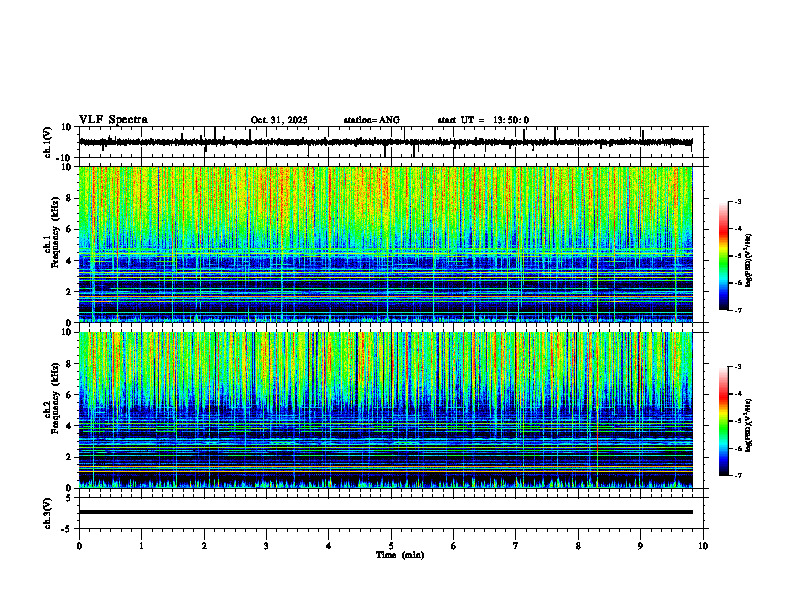This screenshot has width=792, height=612.
Task: Click the time axis tick label "2"
Action: 204,546
